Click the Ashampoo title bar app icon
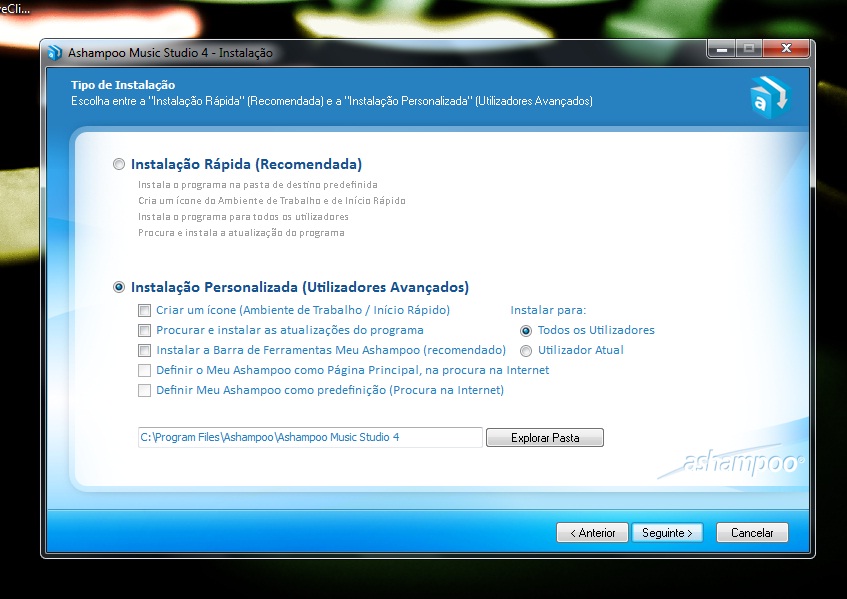The width and height of the screenshot is (847, 599). coord(55,53)
